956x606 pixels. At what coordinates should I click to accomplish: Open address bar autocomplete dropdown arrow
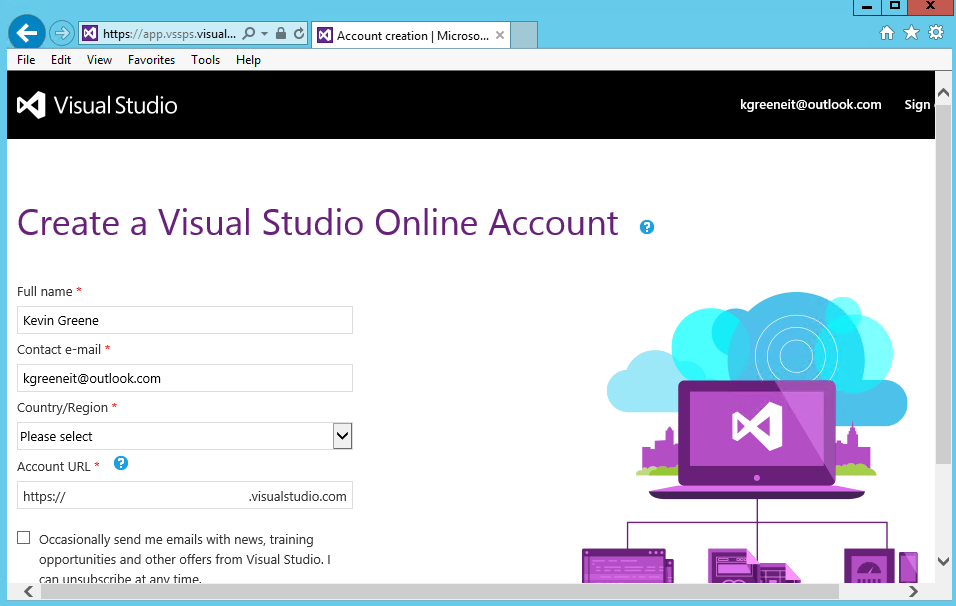pyautogui.click(x=265, y=34)
